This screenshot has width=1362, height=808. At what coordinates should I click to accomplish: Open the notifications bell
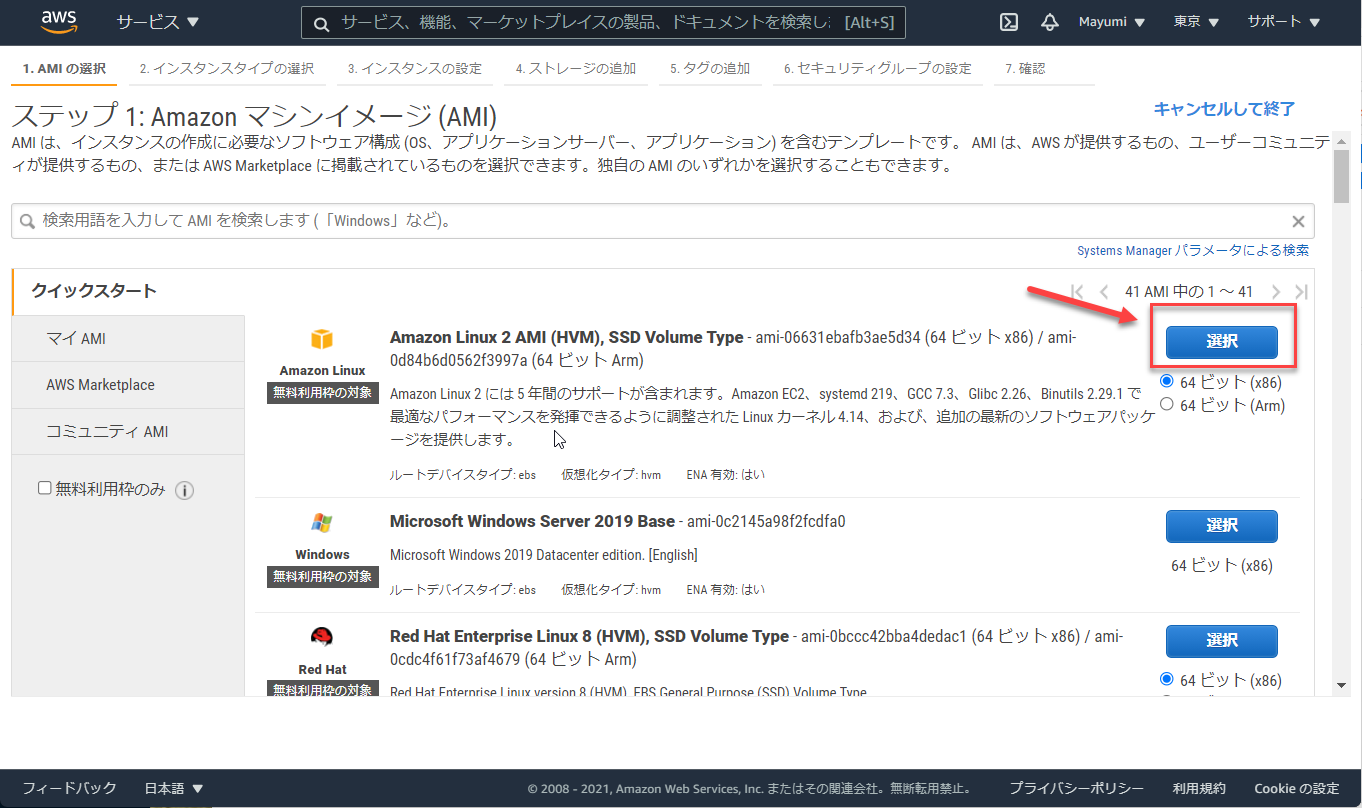(1049, 22)
